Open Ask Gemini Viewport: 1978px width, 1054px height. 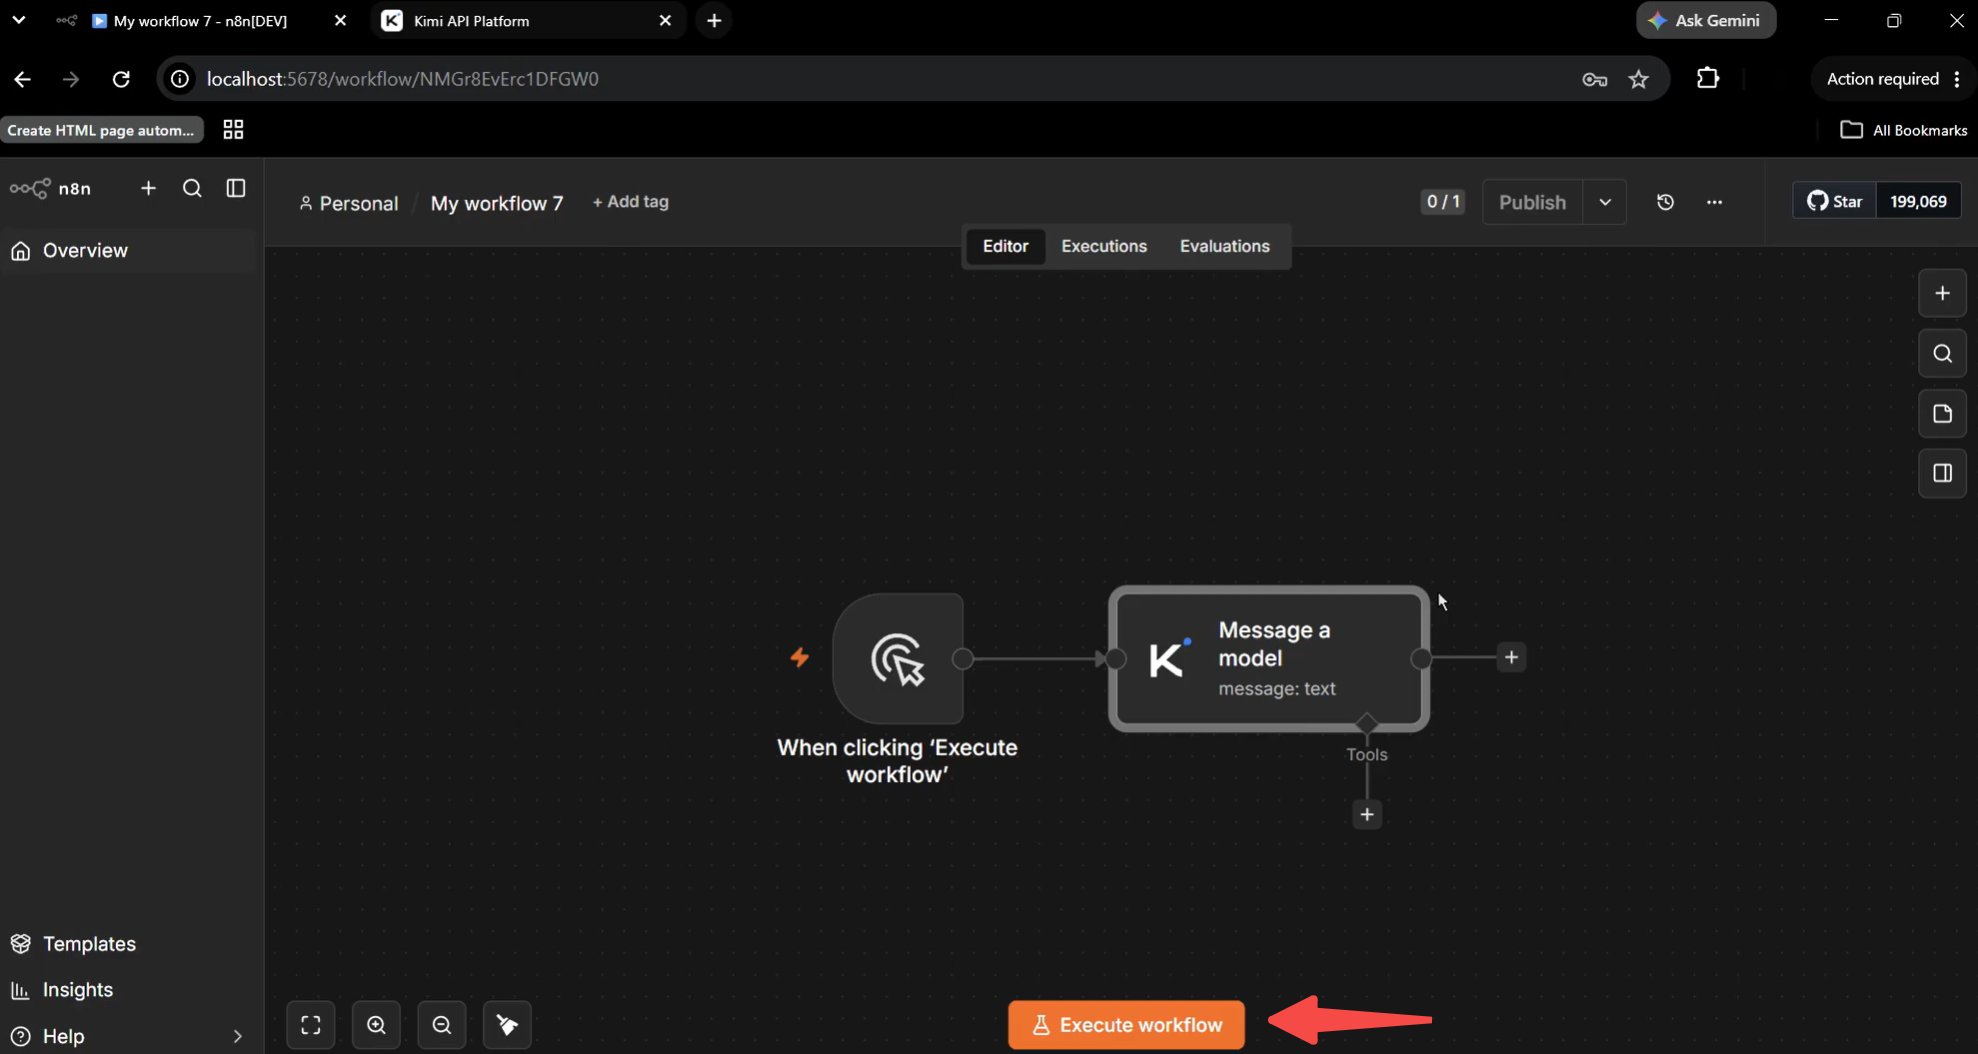pyautogui.click(x=1706, y=20)
